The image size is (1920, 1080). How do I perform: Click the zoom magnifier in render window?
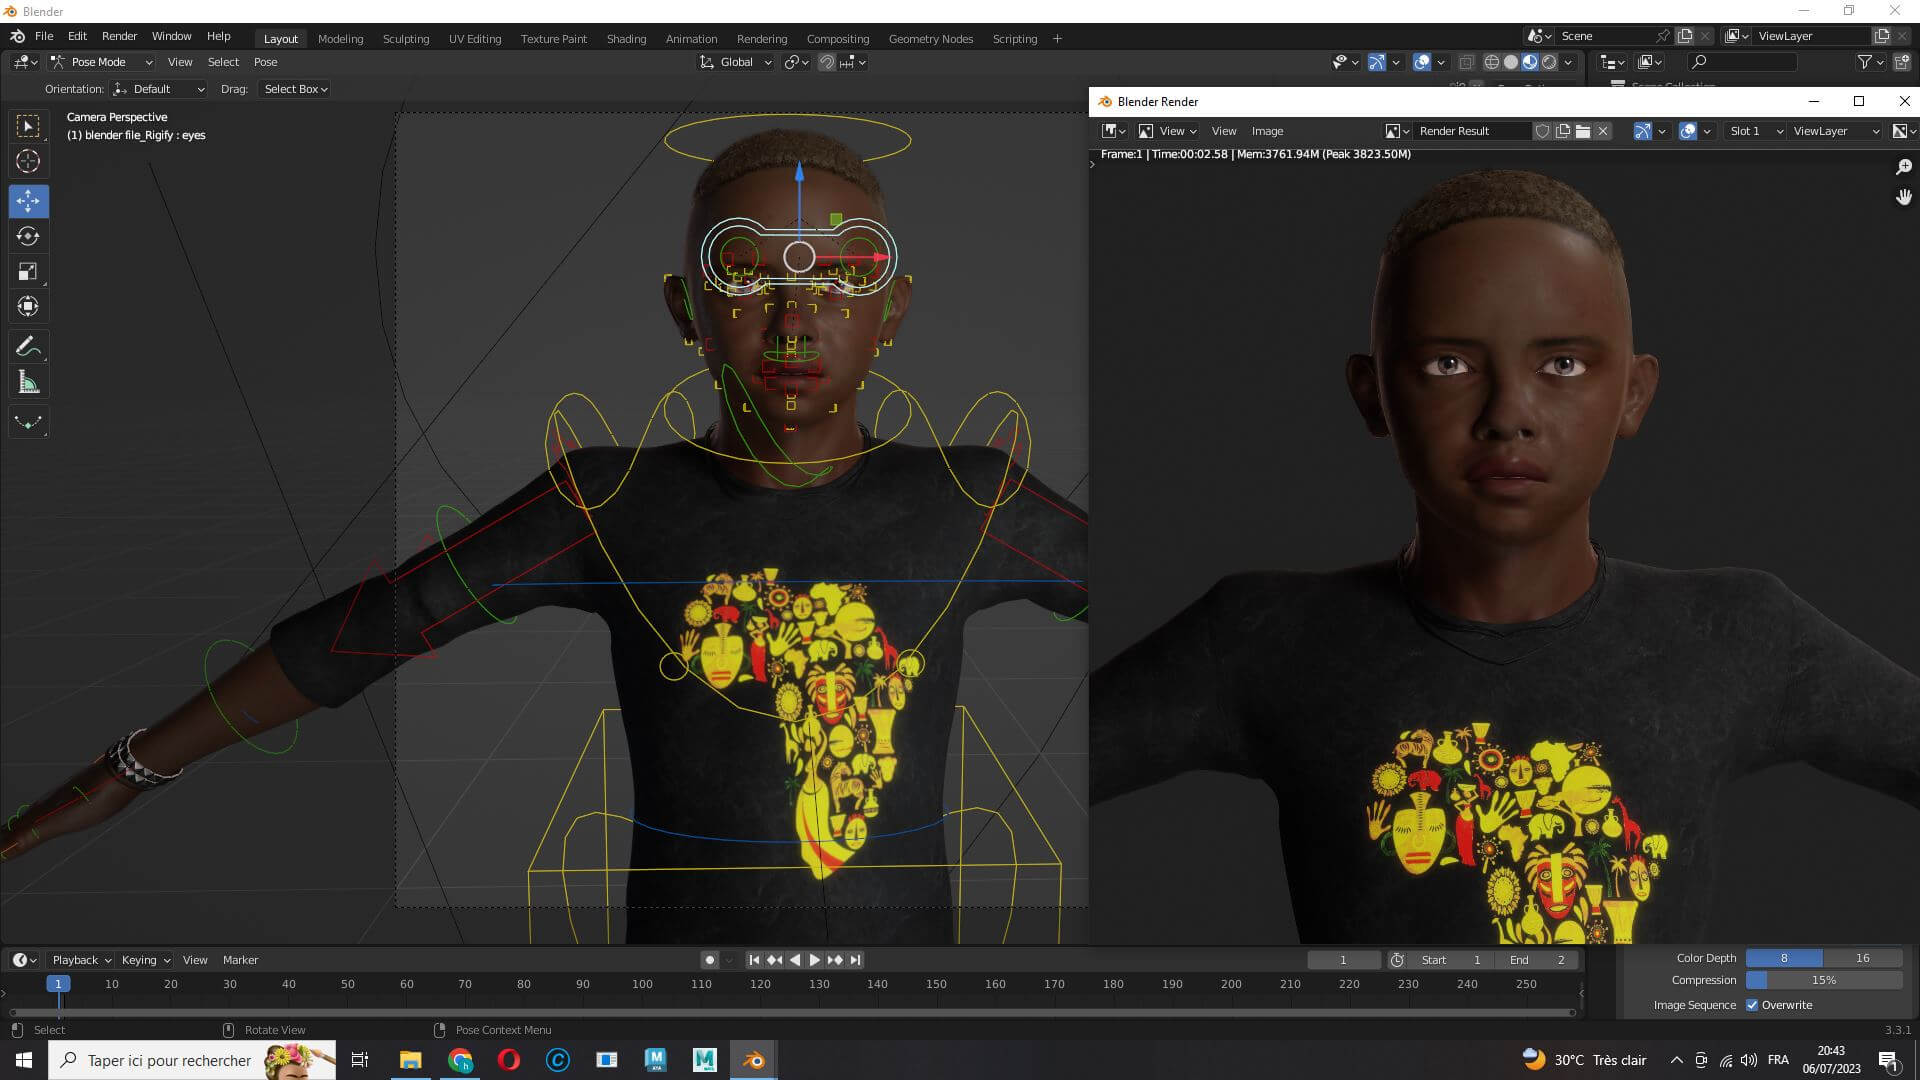pos(1903,167)
